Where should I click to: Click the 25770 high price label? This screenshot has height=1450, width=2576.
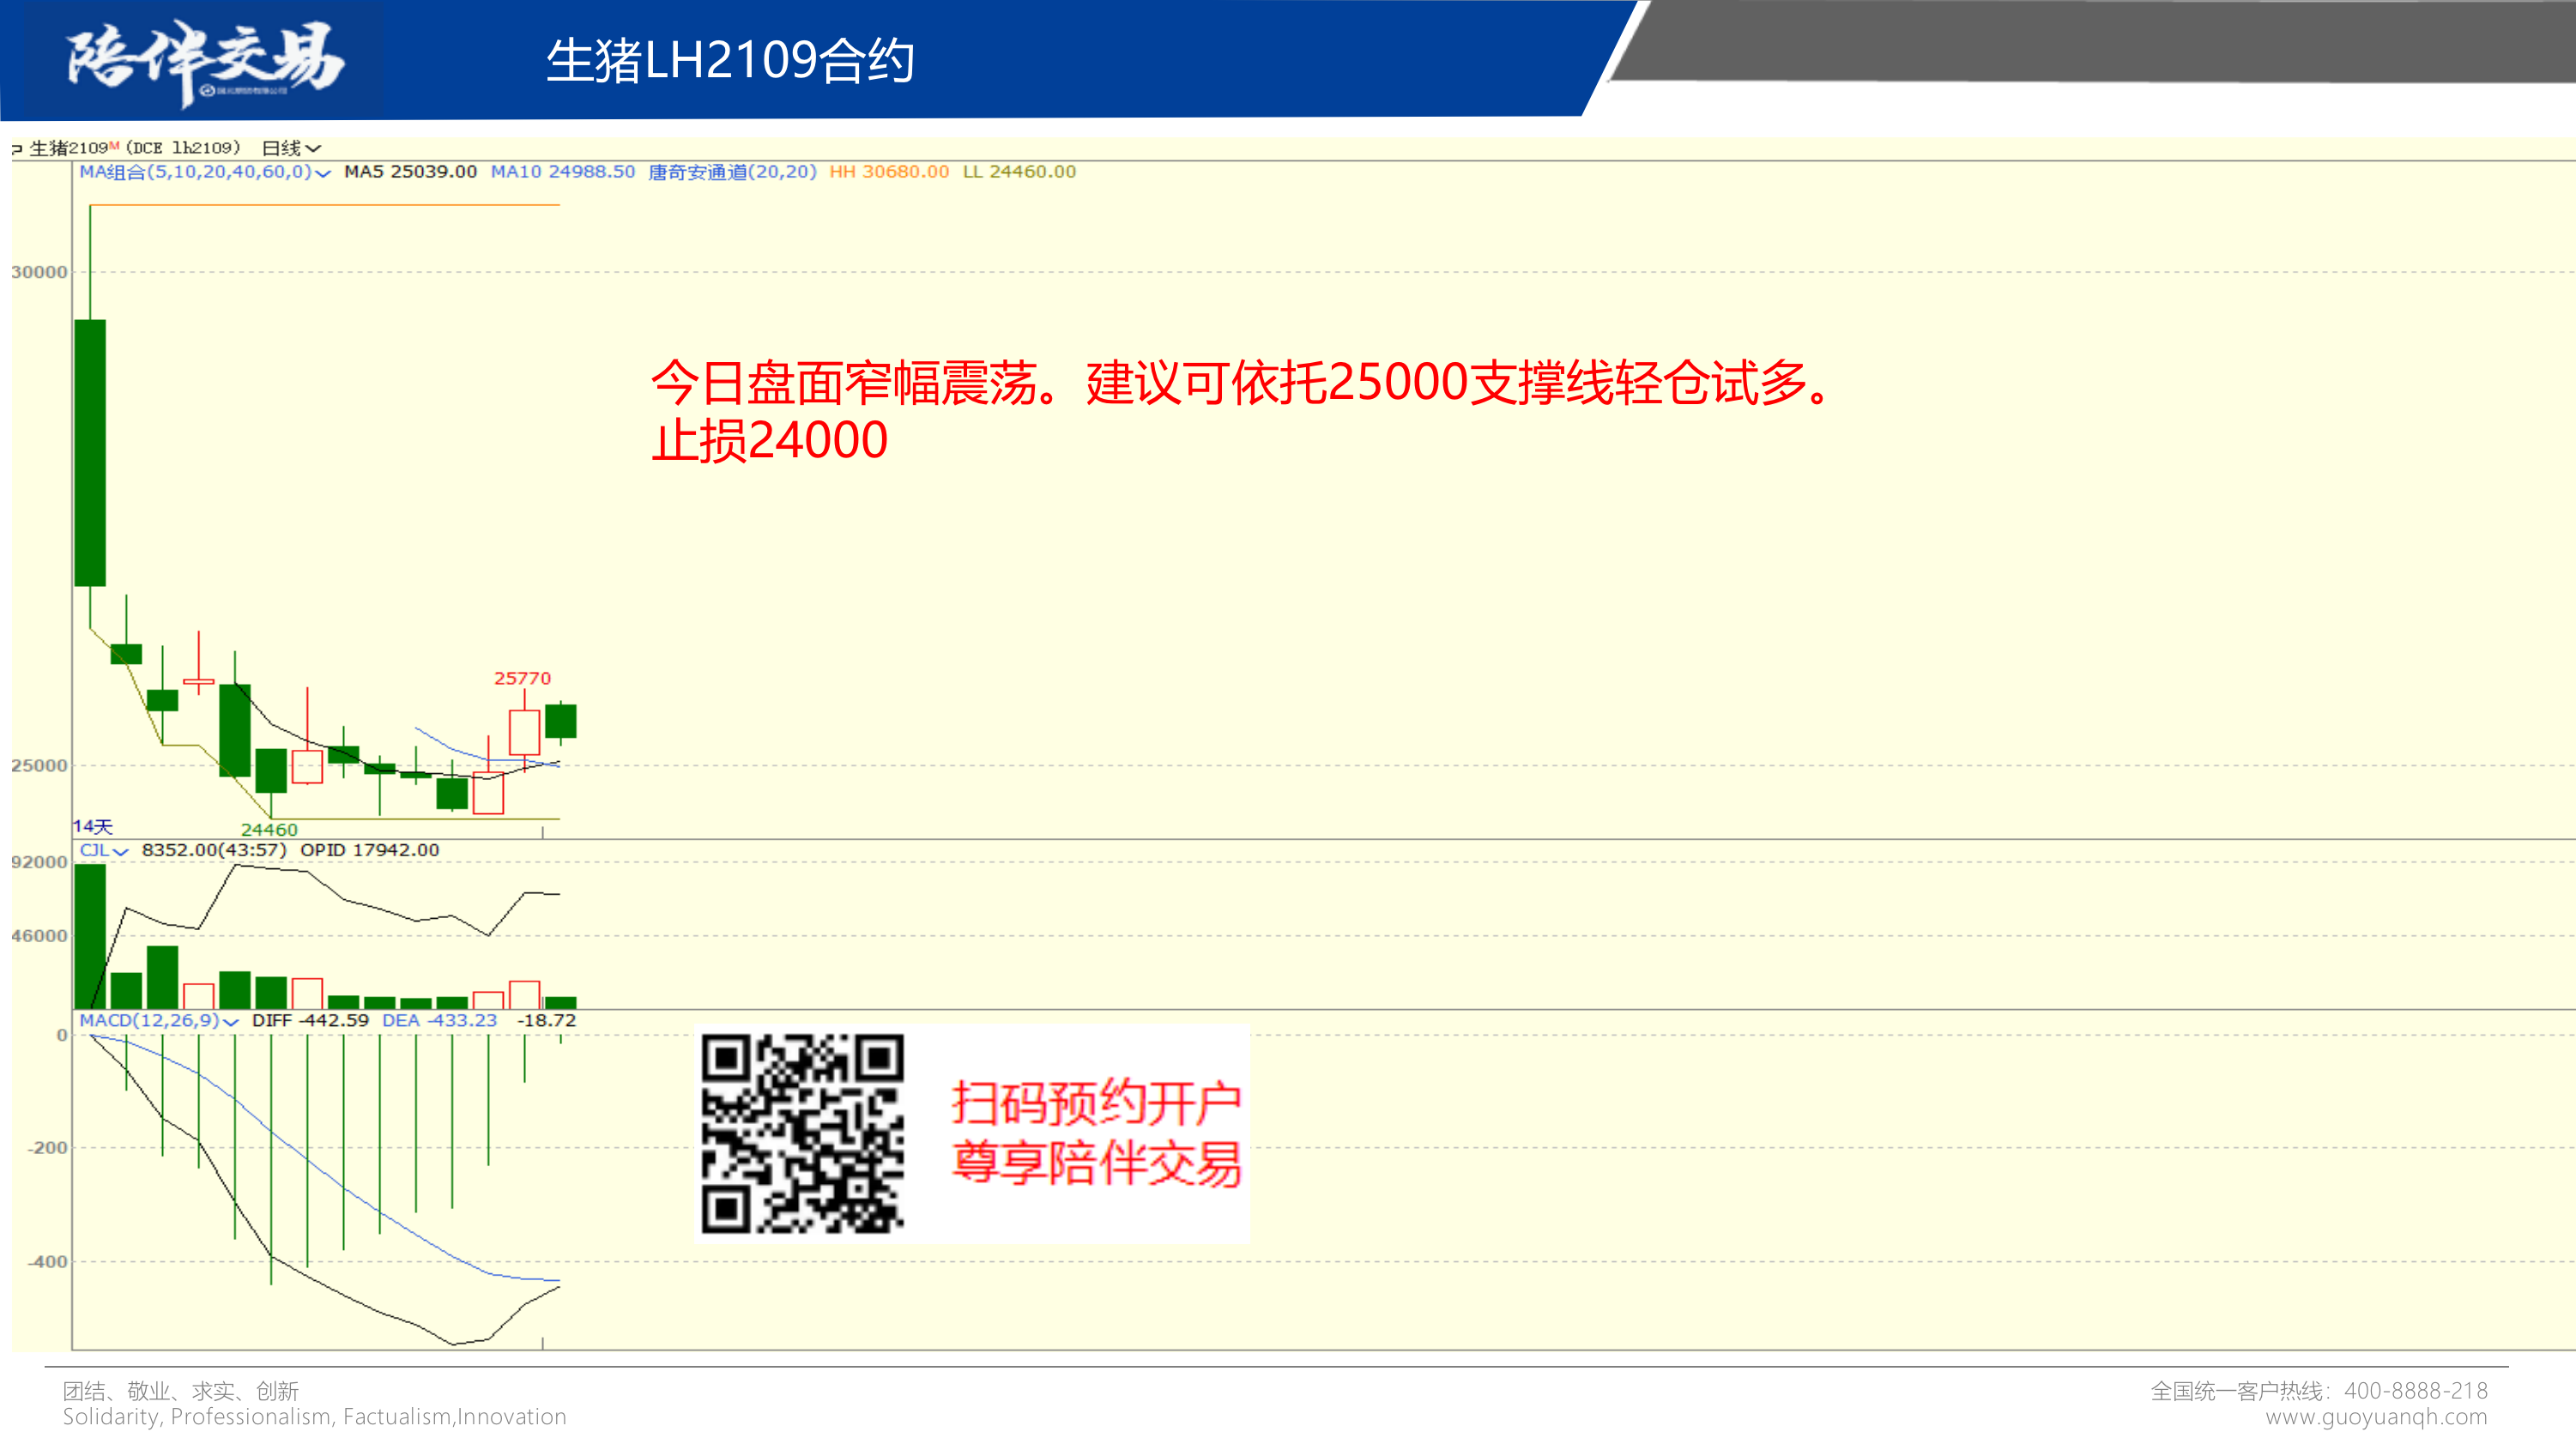522,678
